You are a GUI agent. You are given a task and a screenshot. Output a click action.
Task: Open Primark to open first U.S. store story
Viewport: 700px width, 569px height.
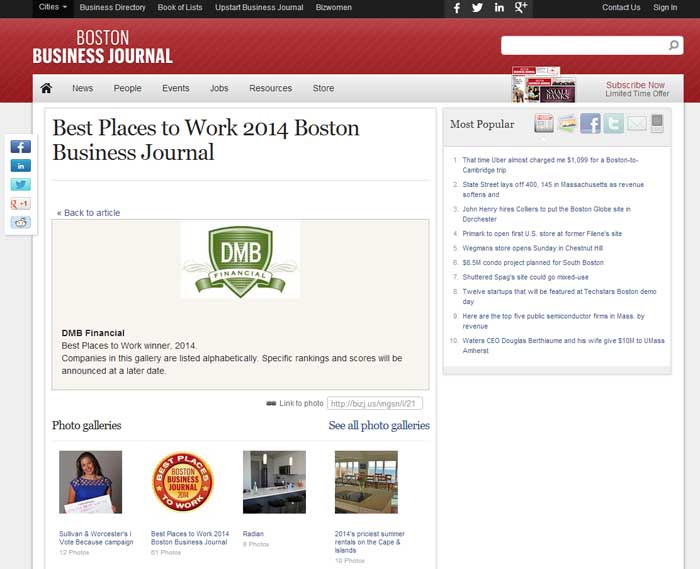point(542,233)
